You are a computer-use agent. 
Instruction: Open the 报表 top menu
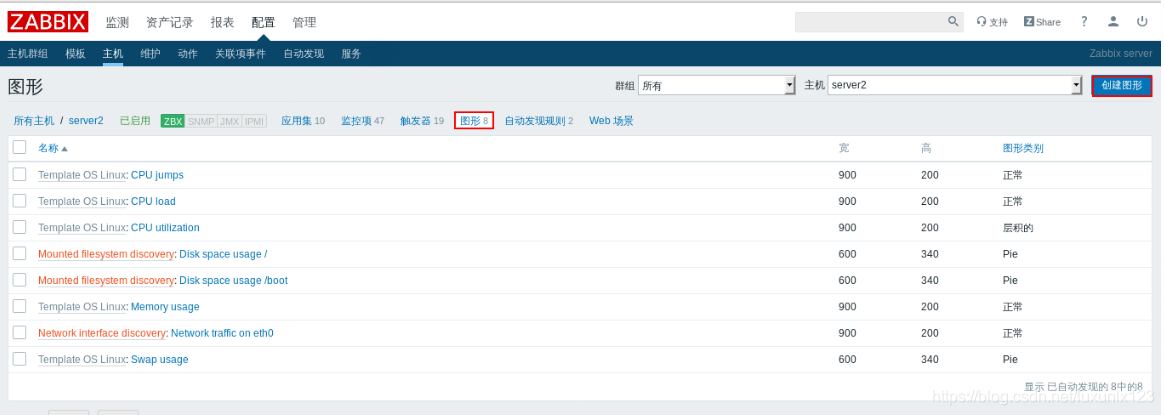point(222,22)
